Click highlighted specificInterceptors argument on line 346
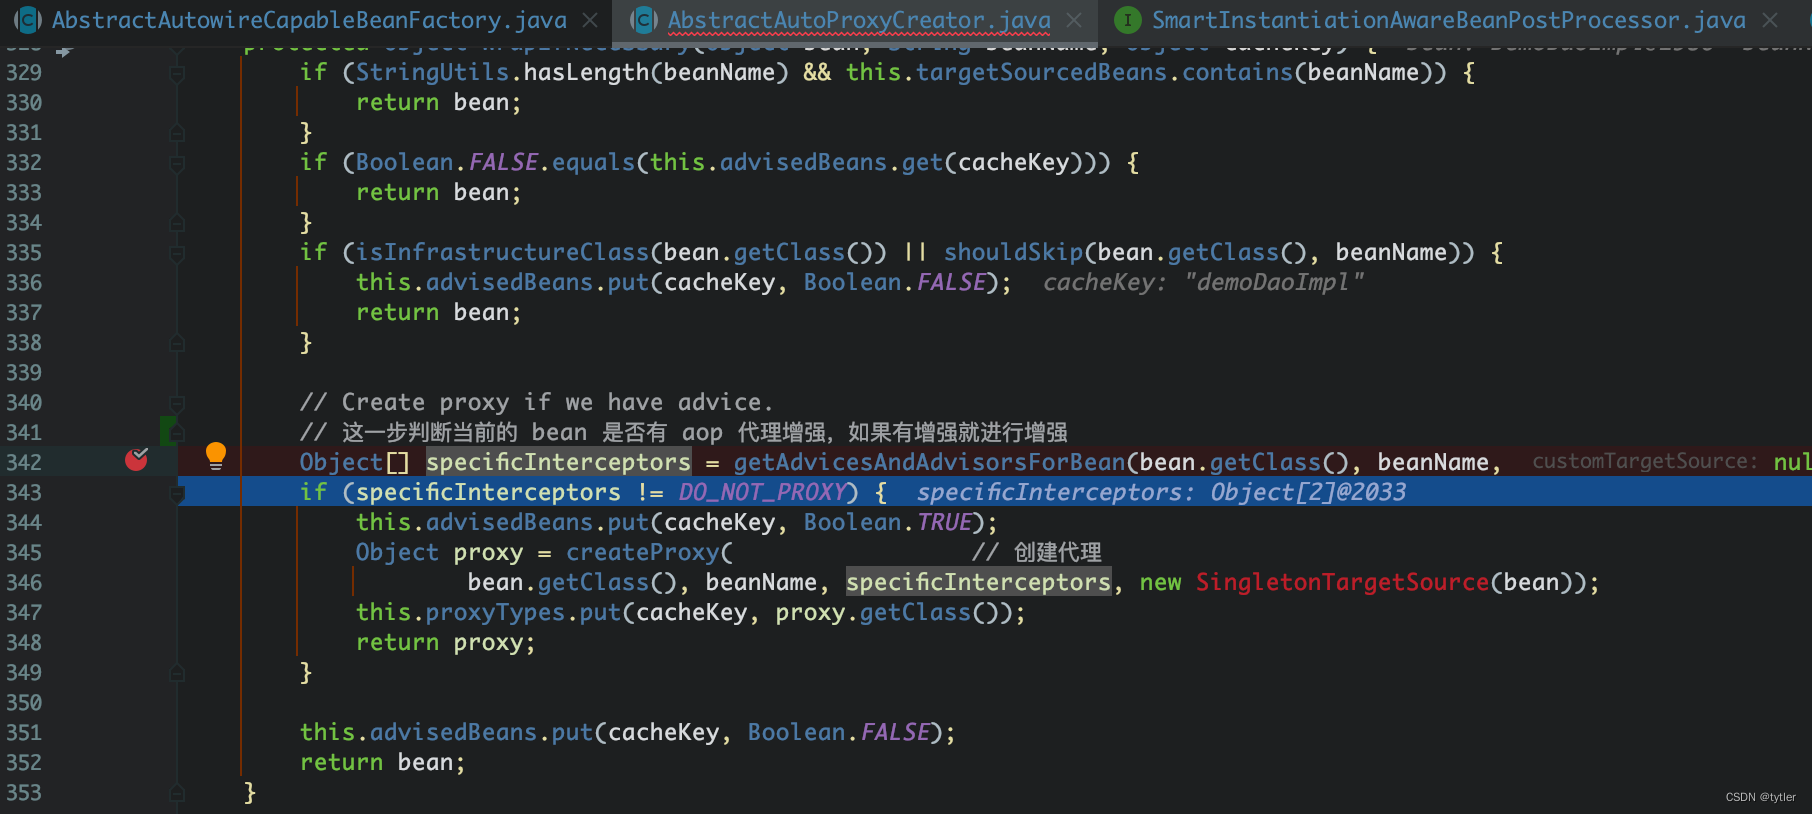Screen dimensions: 1812x814 978,582
